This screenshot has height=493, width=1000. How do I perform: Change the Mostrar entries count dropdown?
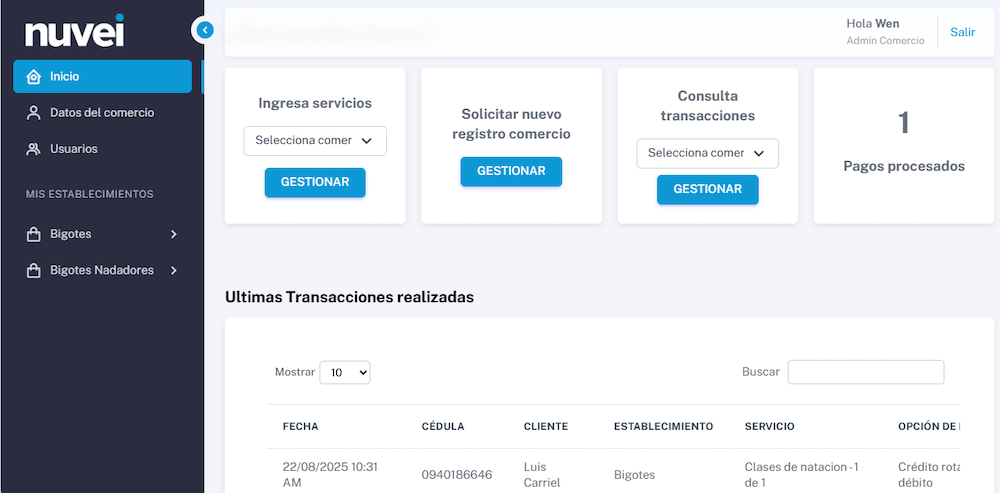344,373
